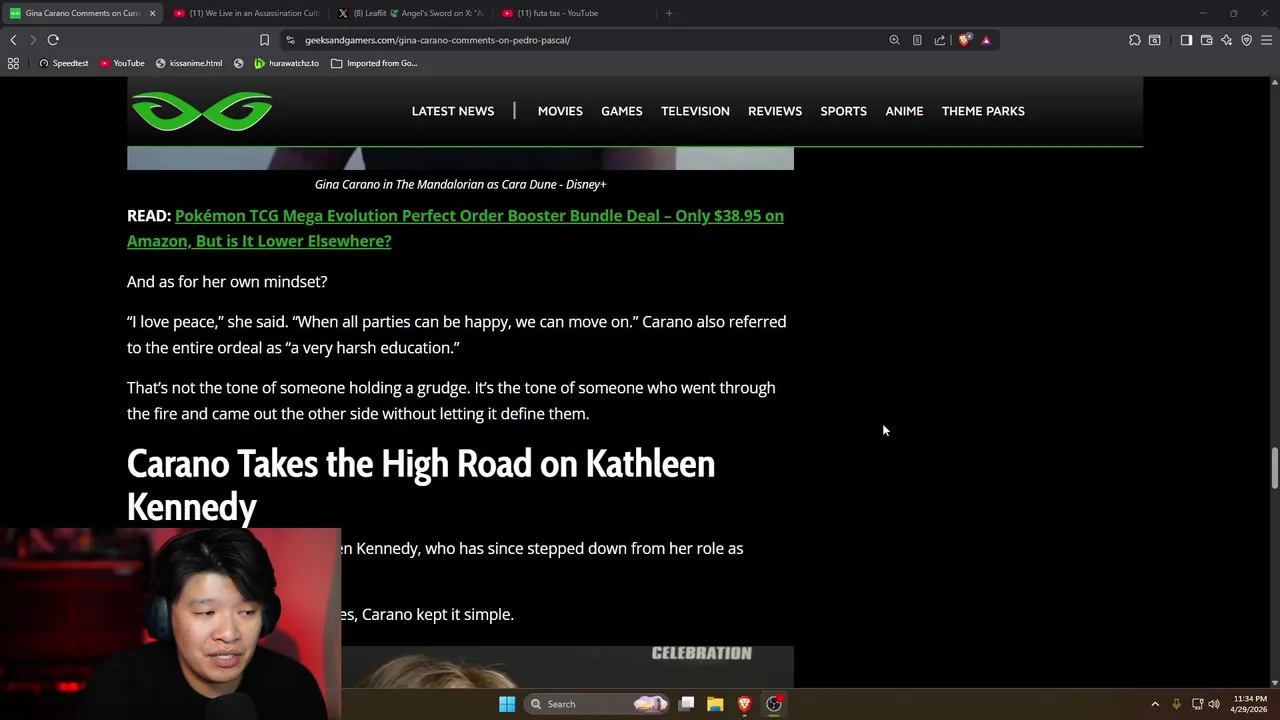Toggle the browser sidebar panel
This screenshot has width=1280, height=720.
click(x=1186, y=40)
